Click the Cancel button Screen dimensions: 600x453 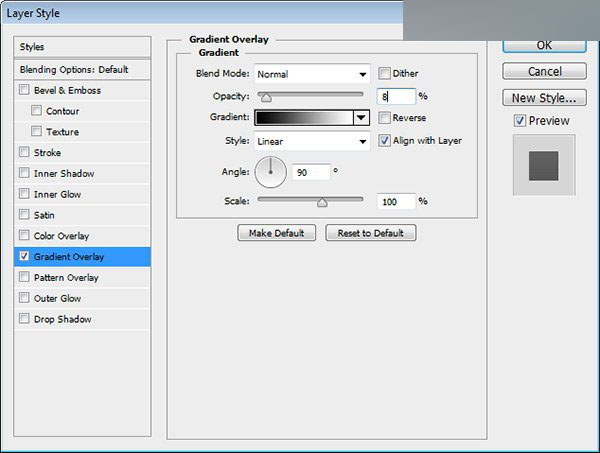tap(545, 71)
